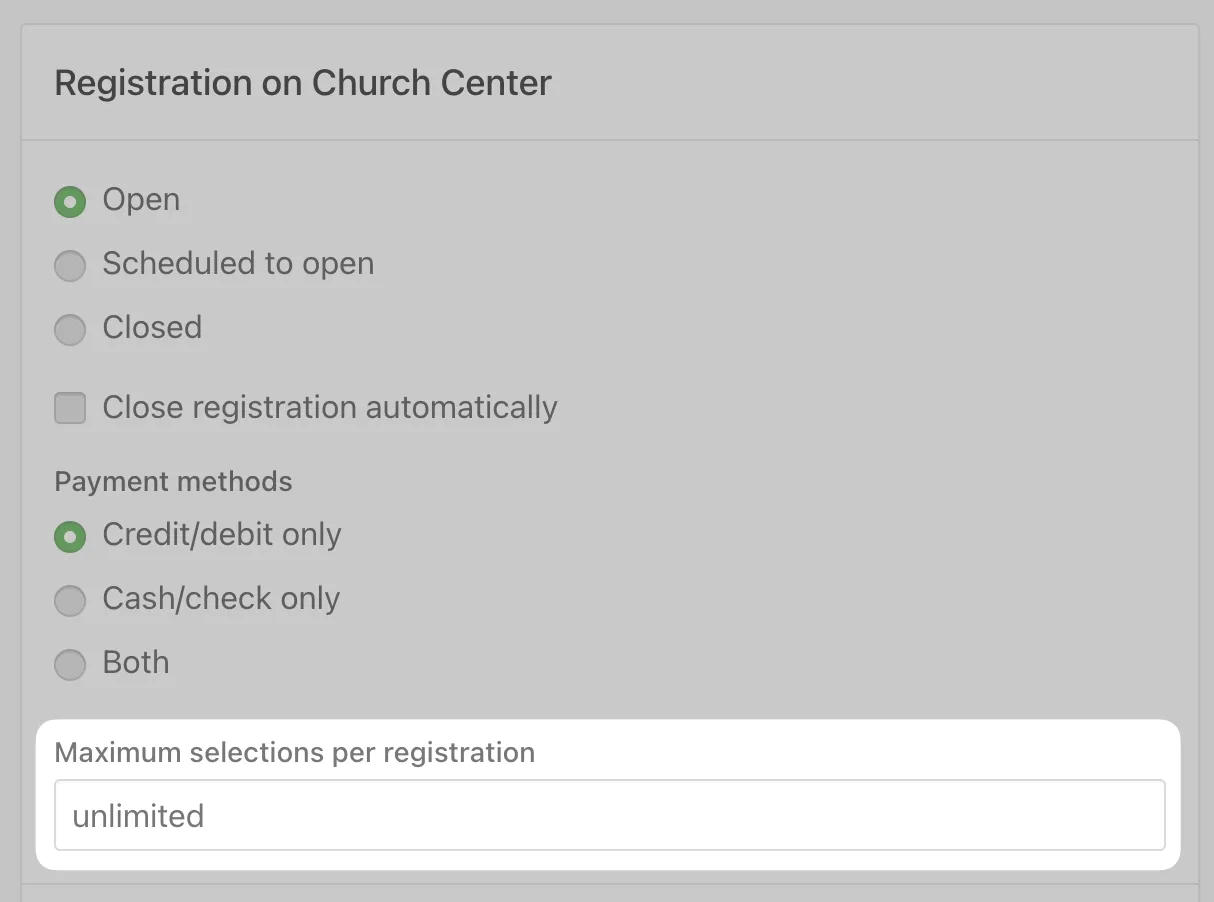Enable the Close registration automatically checkbox
Screen dimensions: 1214x902
(x=70, y=408)
